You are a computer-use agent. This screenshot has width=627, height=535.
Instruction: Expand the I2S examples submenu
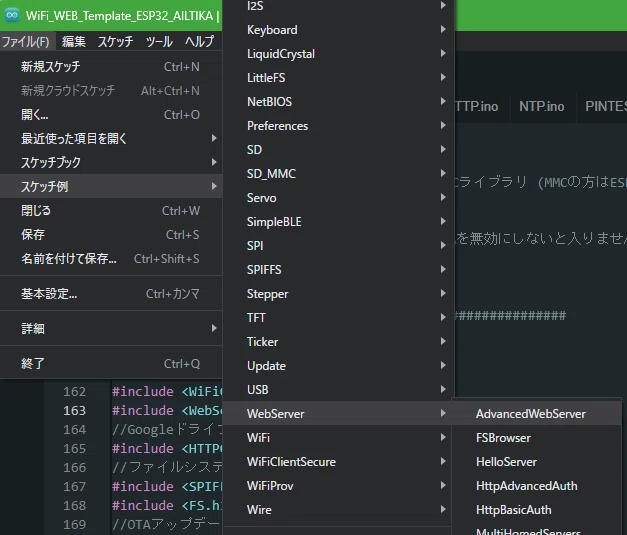[338, 6]
